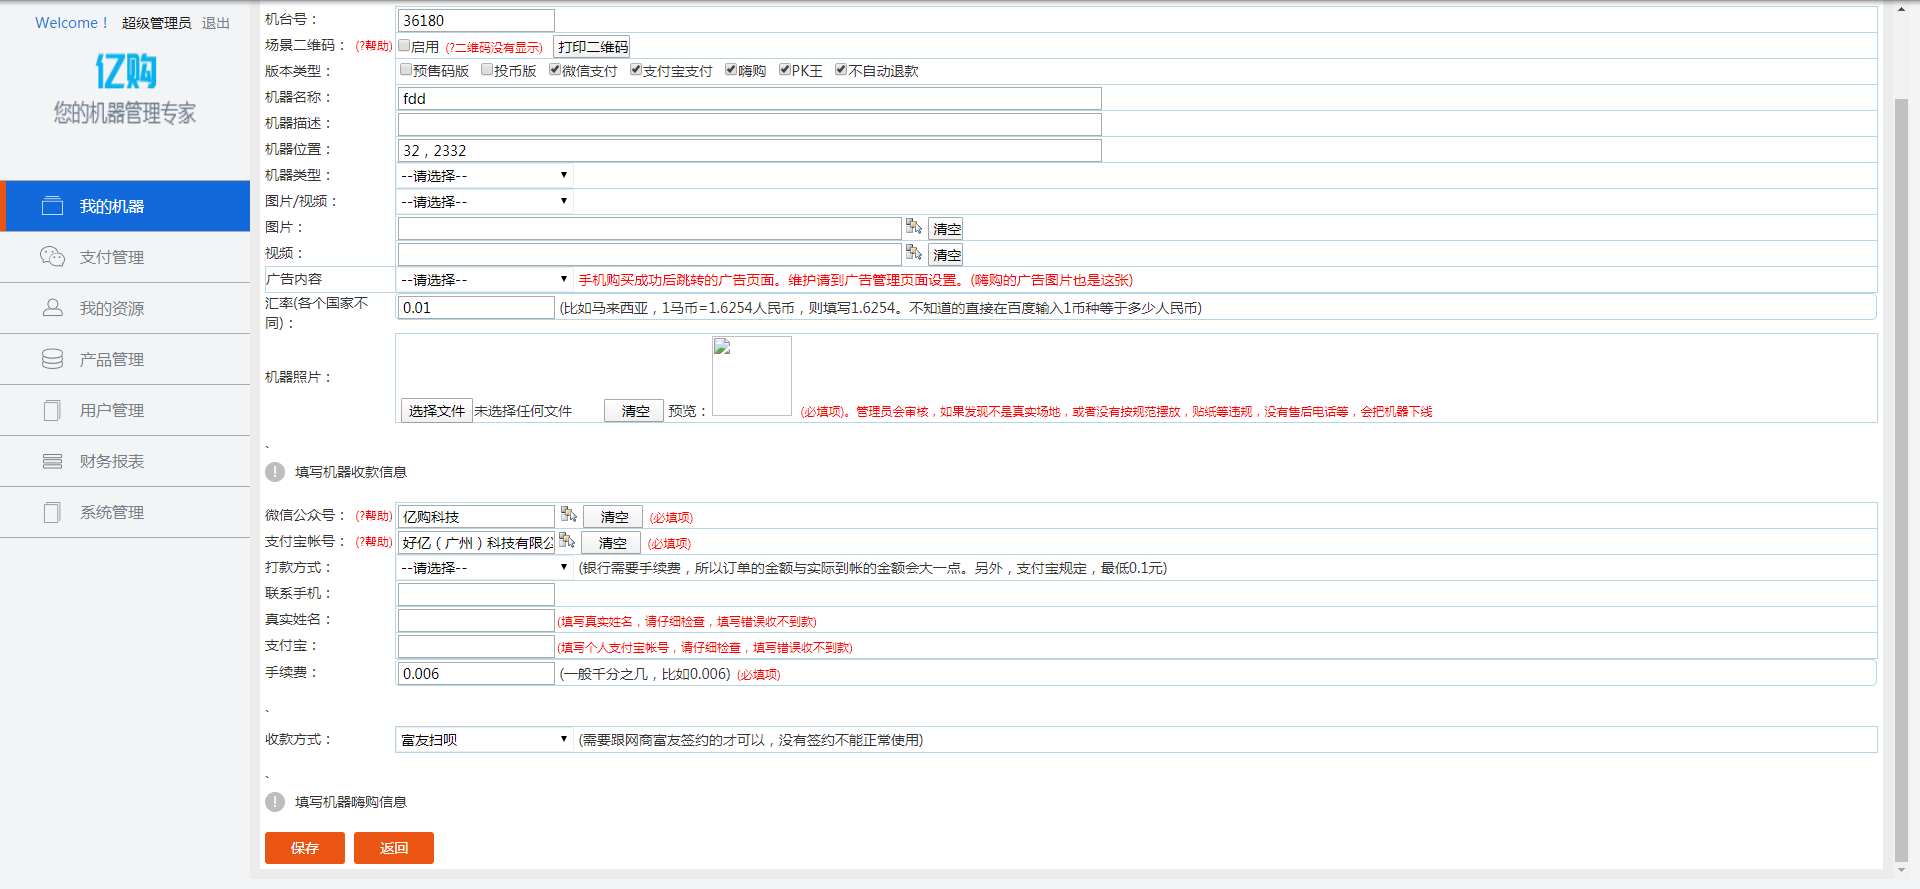This screenshot has height=889, width=1920.
Task: Go to 用户管理 in the sidebar menu
Action: click(x=112, y=410)
